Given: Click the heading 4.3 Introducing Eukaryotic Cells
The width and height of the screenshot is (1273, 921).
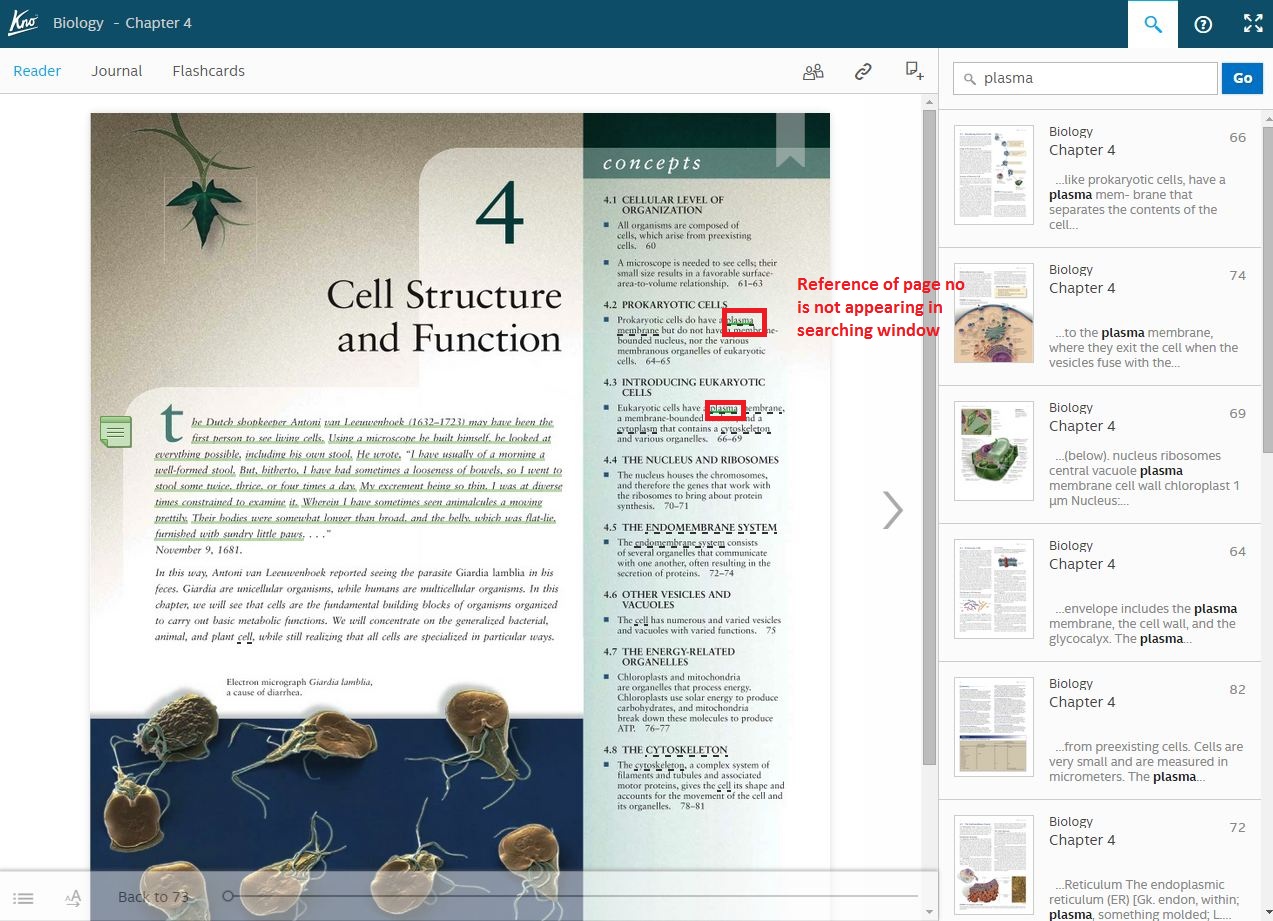Looking at the screenshot, I should point(684,387).
